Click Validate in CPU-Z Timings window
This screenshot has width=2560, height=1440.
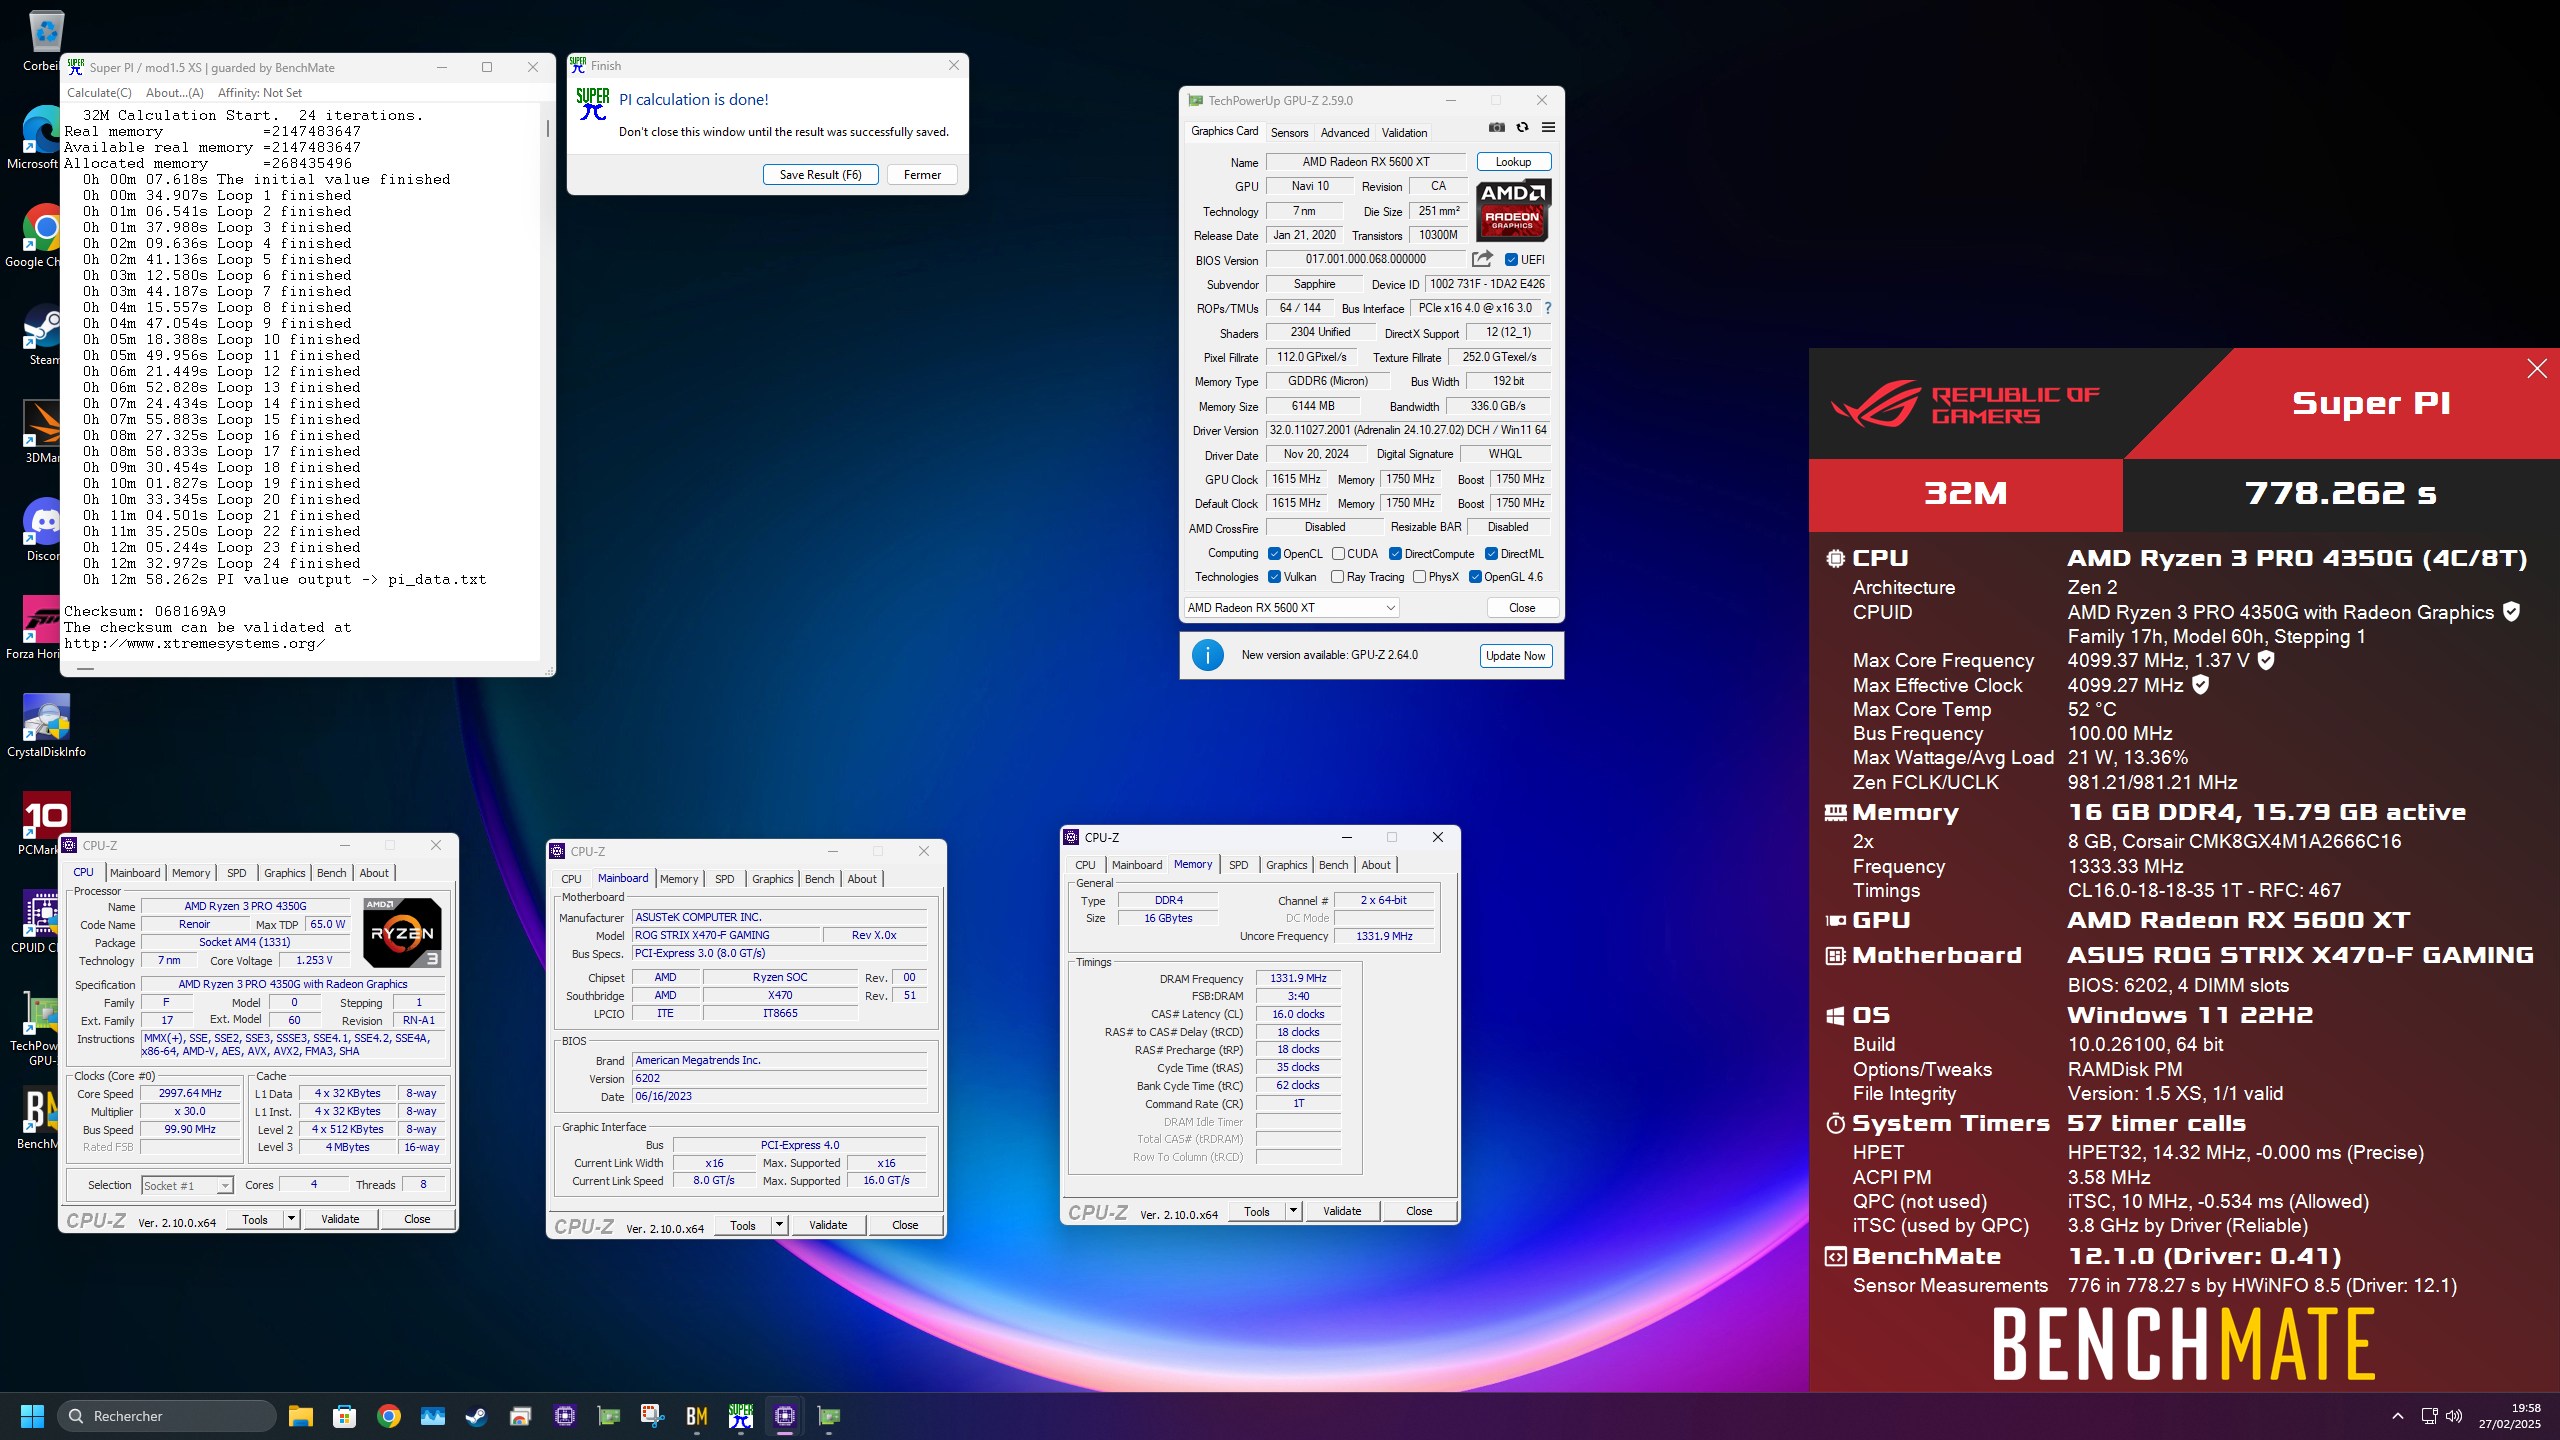(1341, 1211)
